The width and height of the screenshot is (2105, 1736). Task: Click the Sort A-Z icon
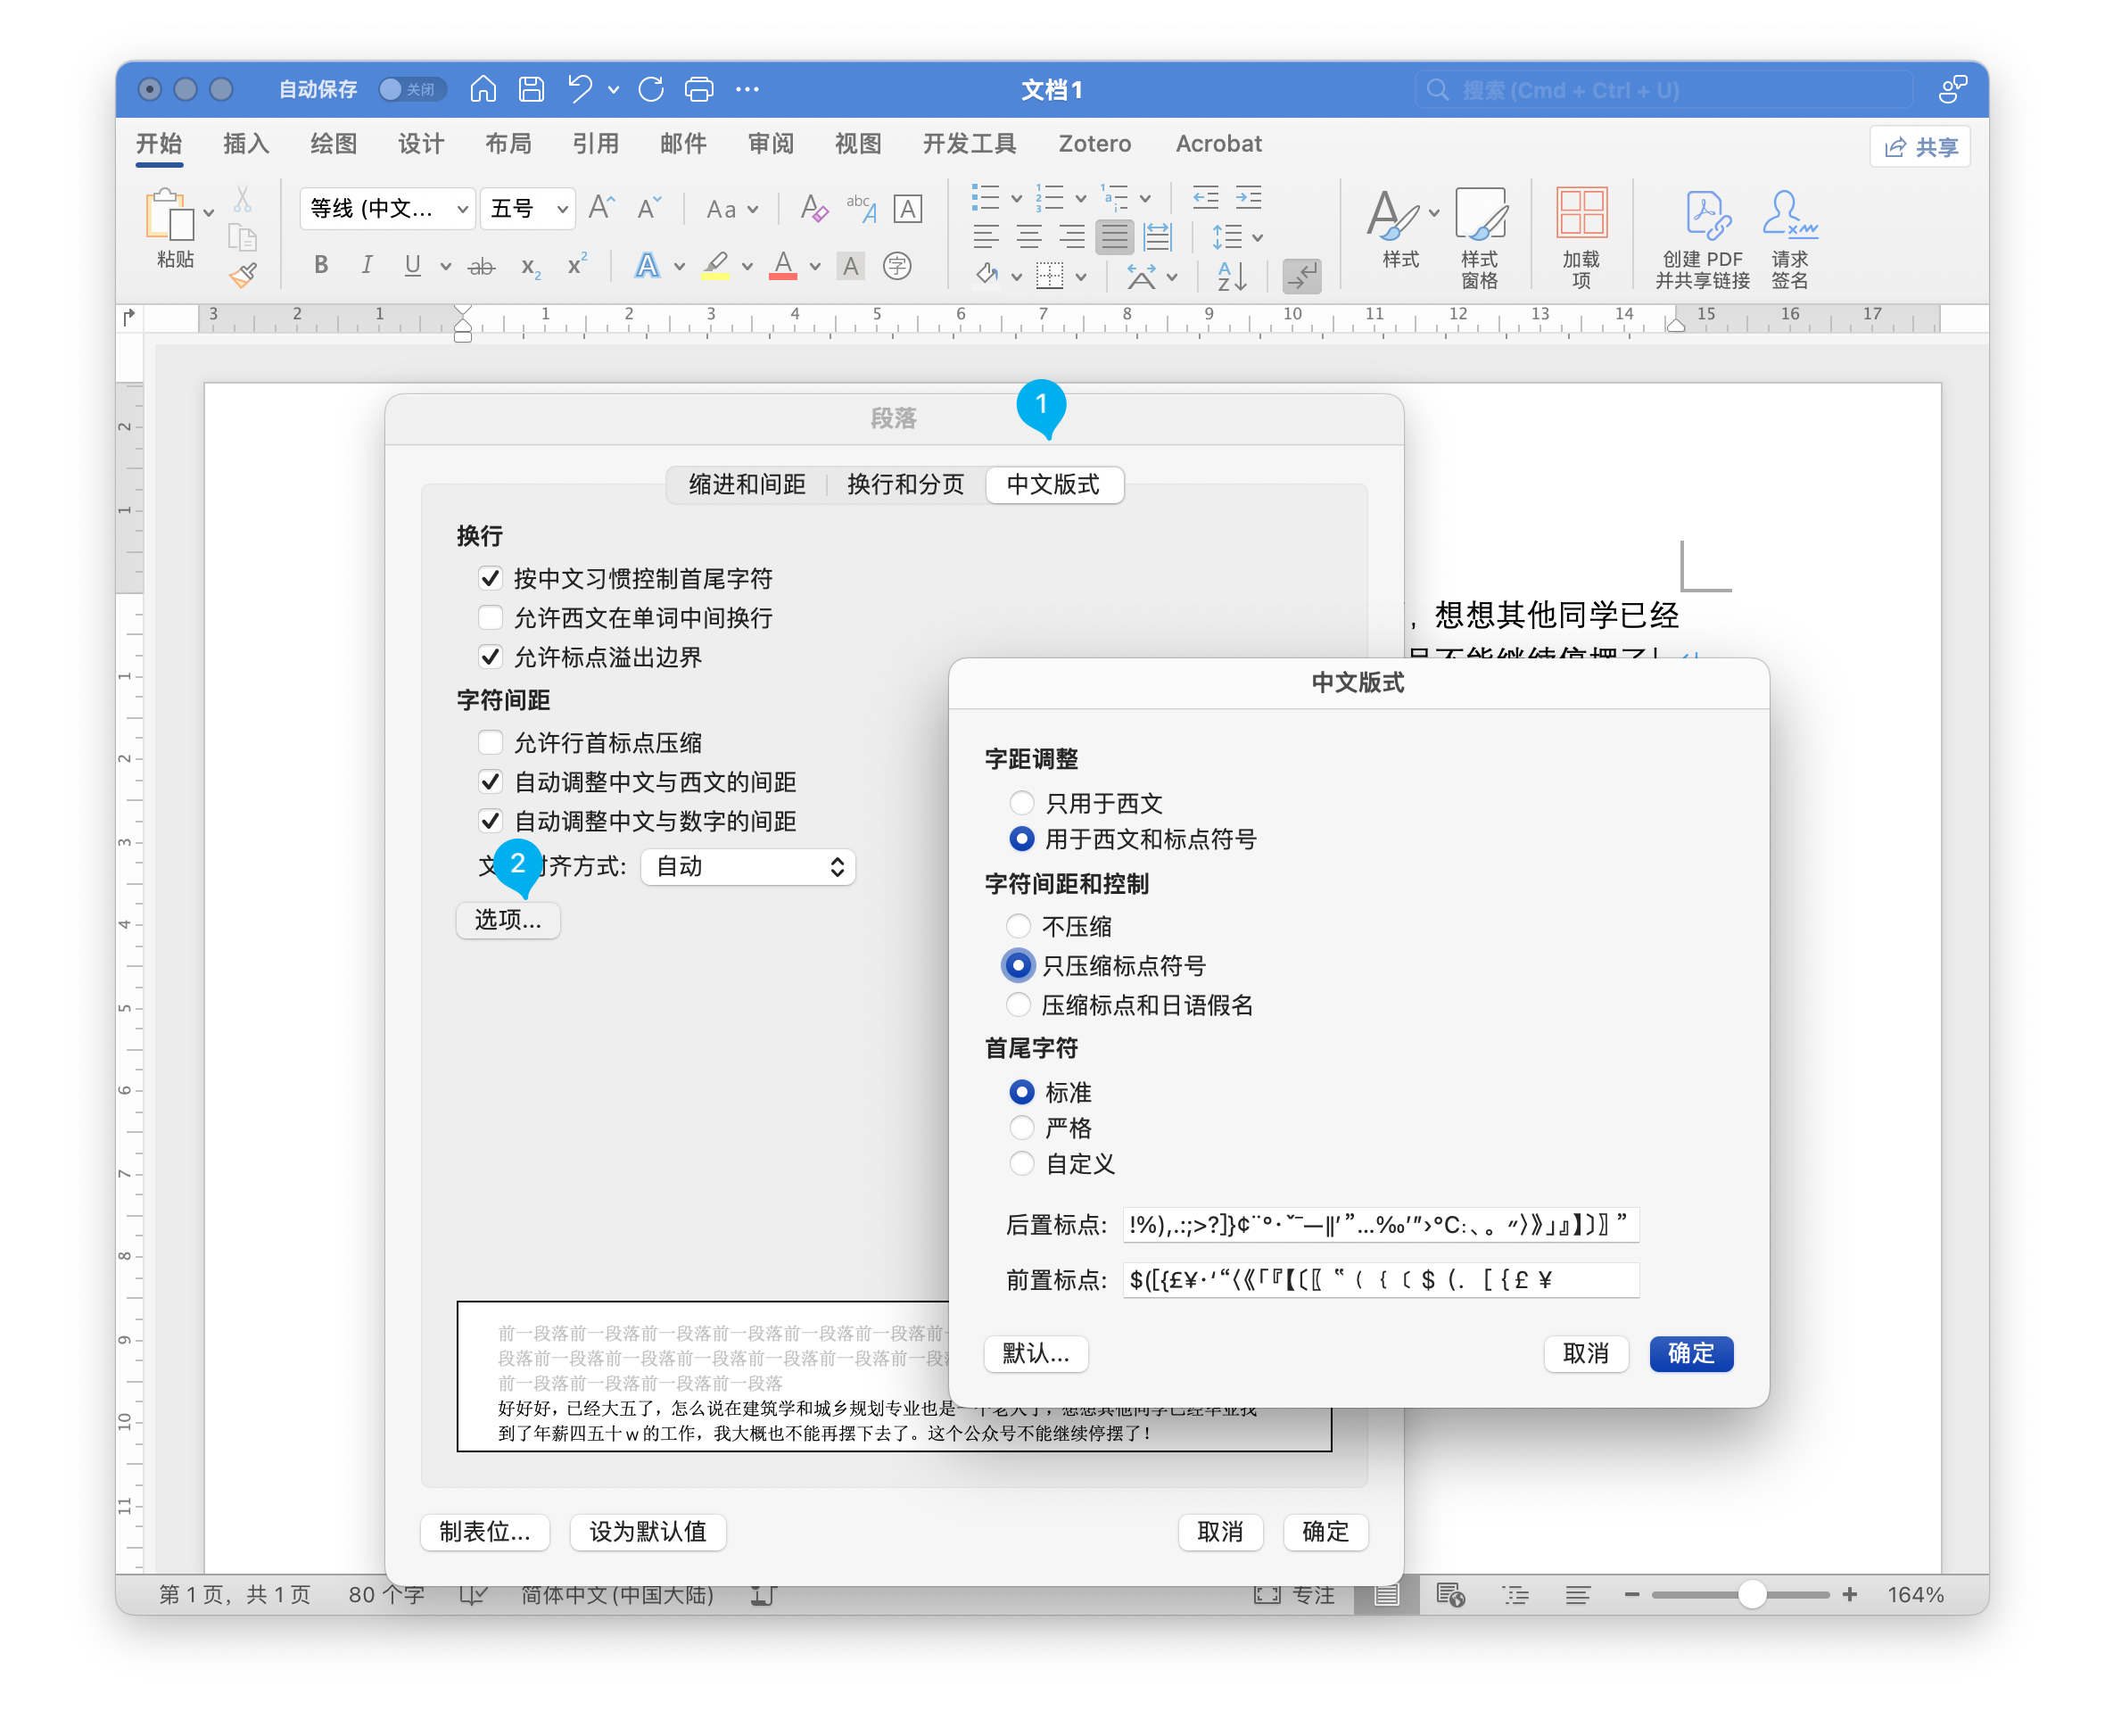[1232, 276]
